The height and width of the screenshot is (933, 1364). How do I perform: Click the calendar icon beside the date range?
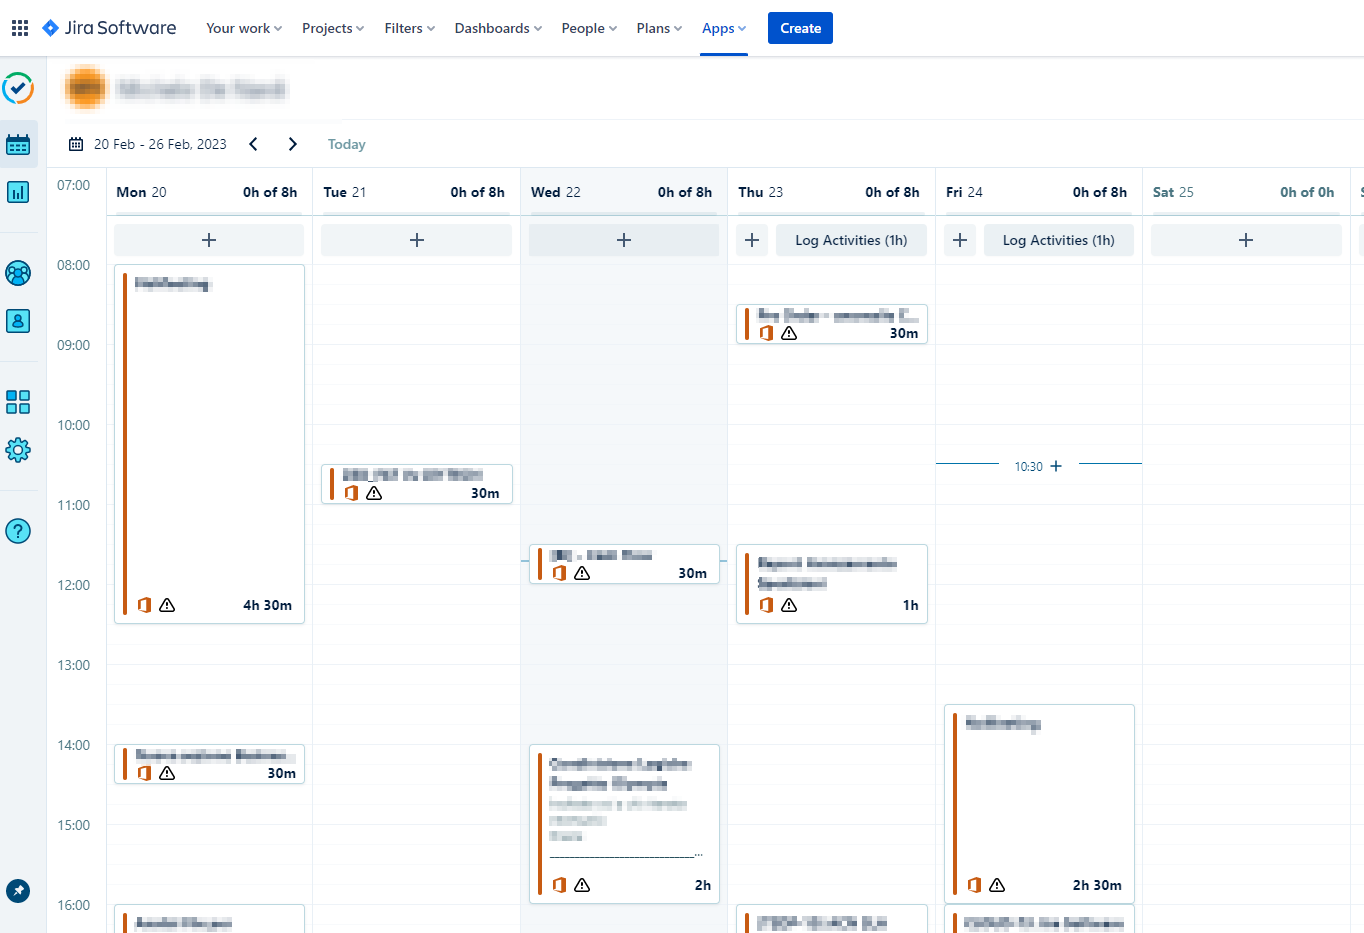pos(75,143)
